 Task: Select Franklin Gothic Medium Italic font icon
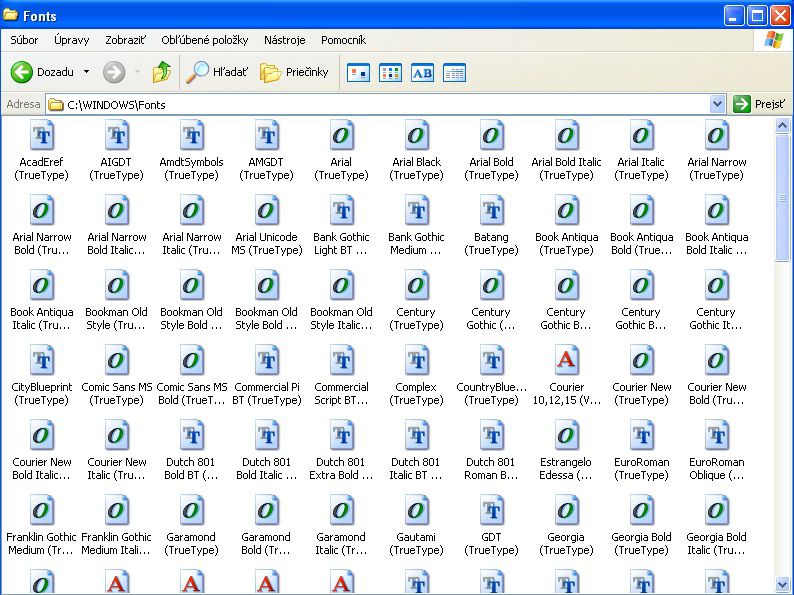coord(116,510)
